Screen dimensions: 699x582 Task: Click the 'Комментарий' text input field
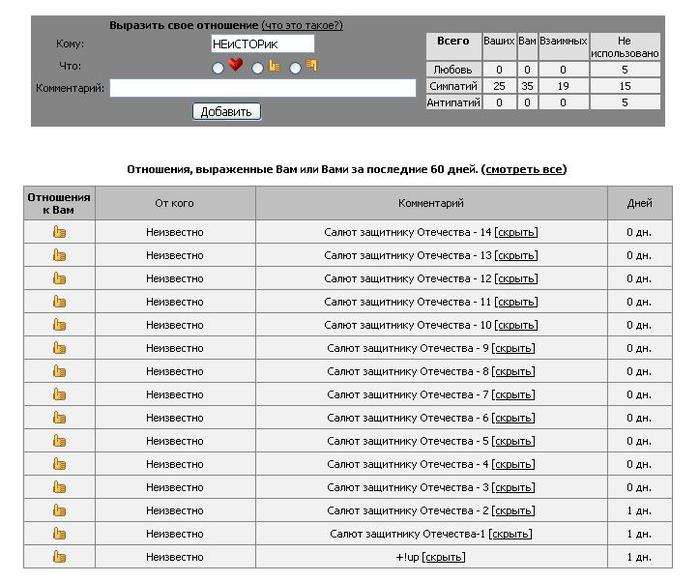click(263, 88)
